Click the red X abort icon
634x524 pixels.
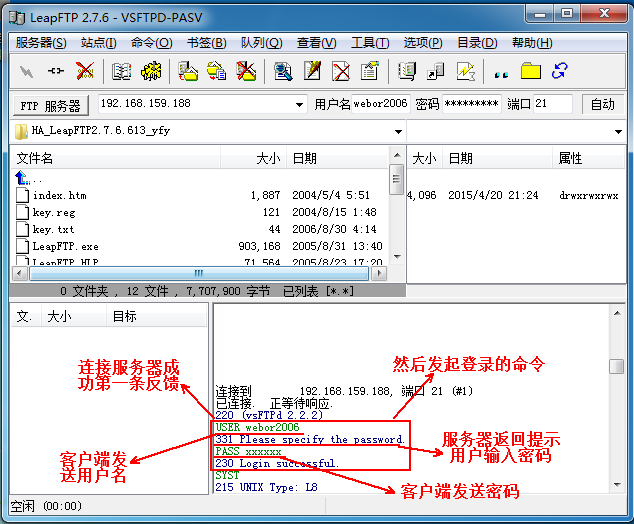[85, 71]
